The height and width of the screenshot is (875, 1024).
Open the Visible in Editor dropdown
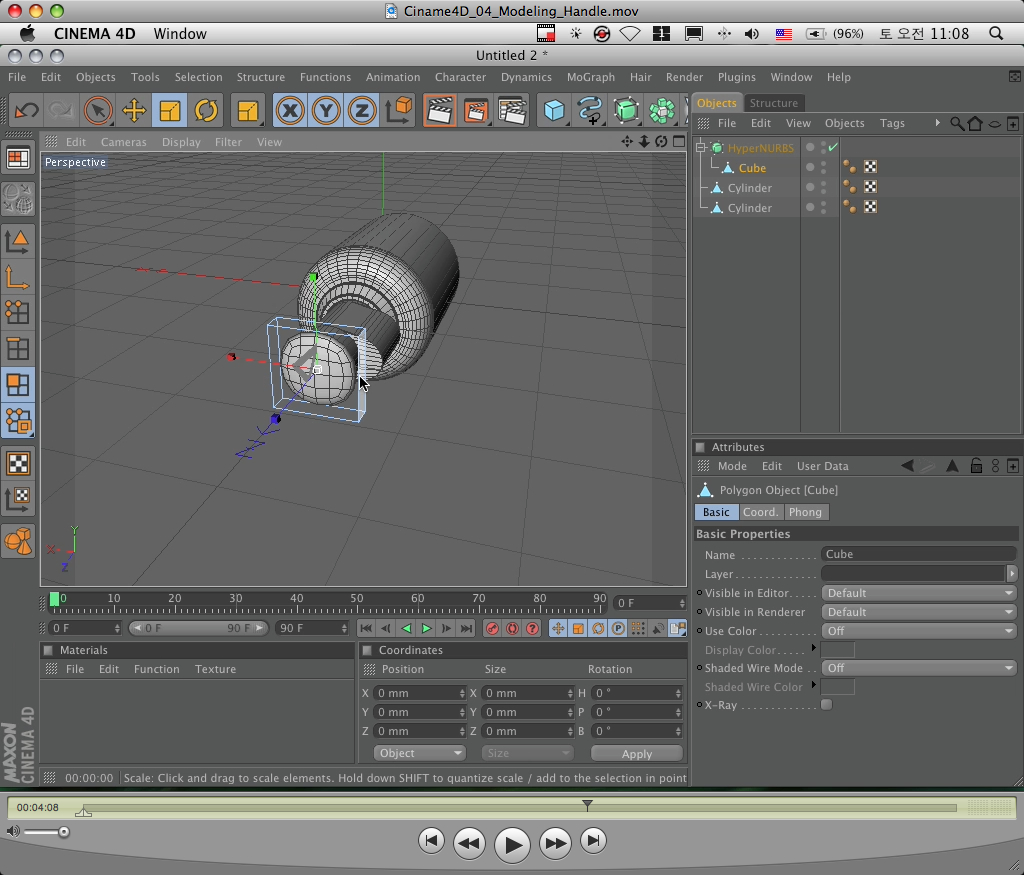click(x=918, y=593)
